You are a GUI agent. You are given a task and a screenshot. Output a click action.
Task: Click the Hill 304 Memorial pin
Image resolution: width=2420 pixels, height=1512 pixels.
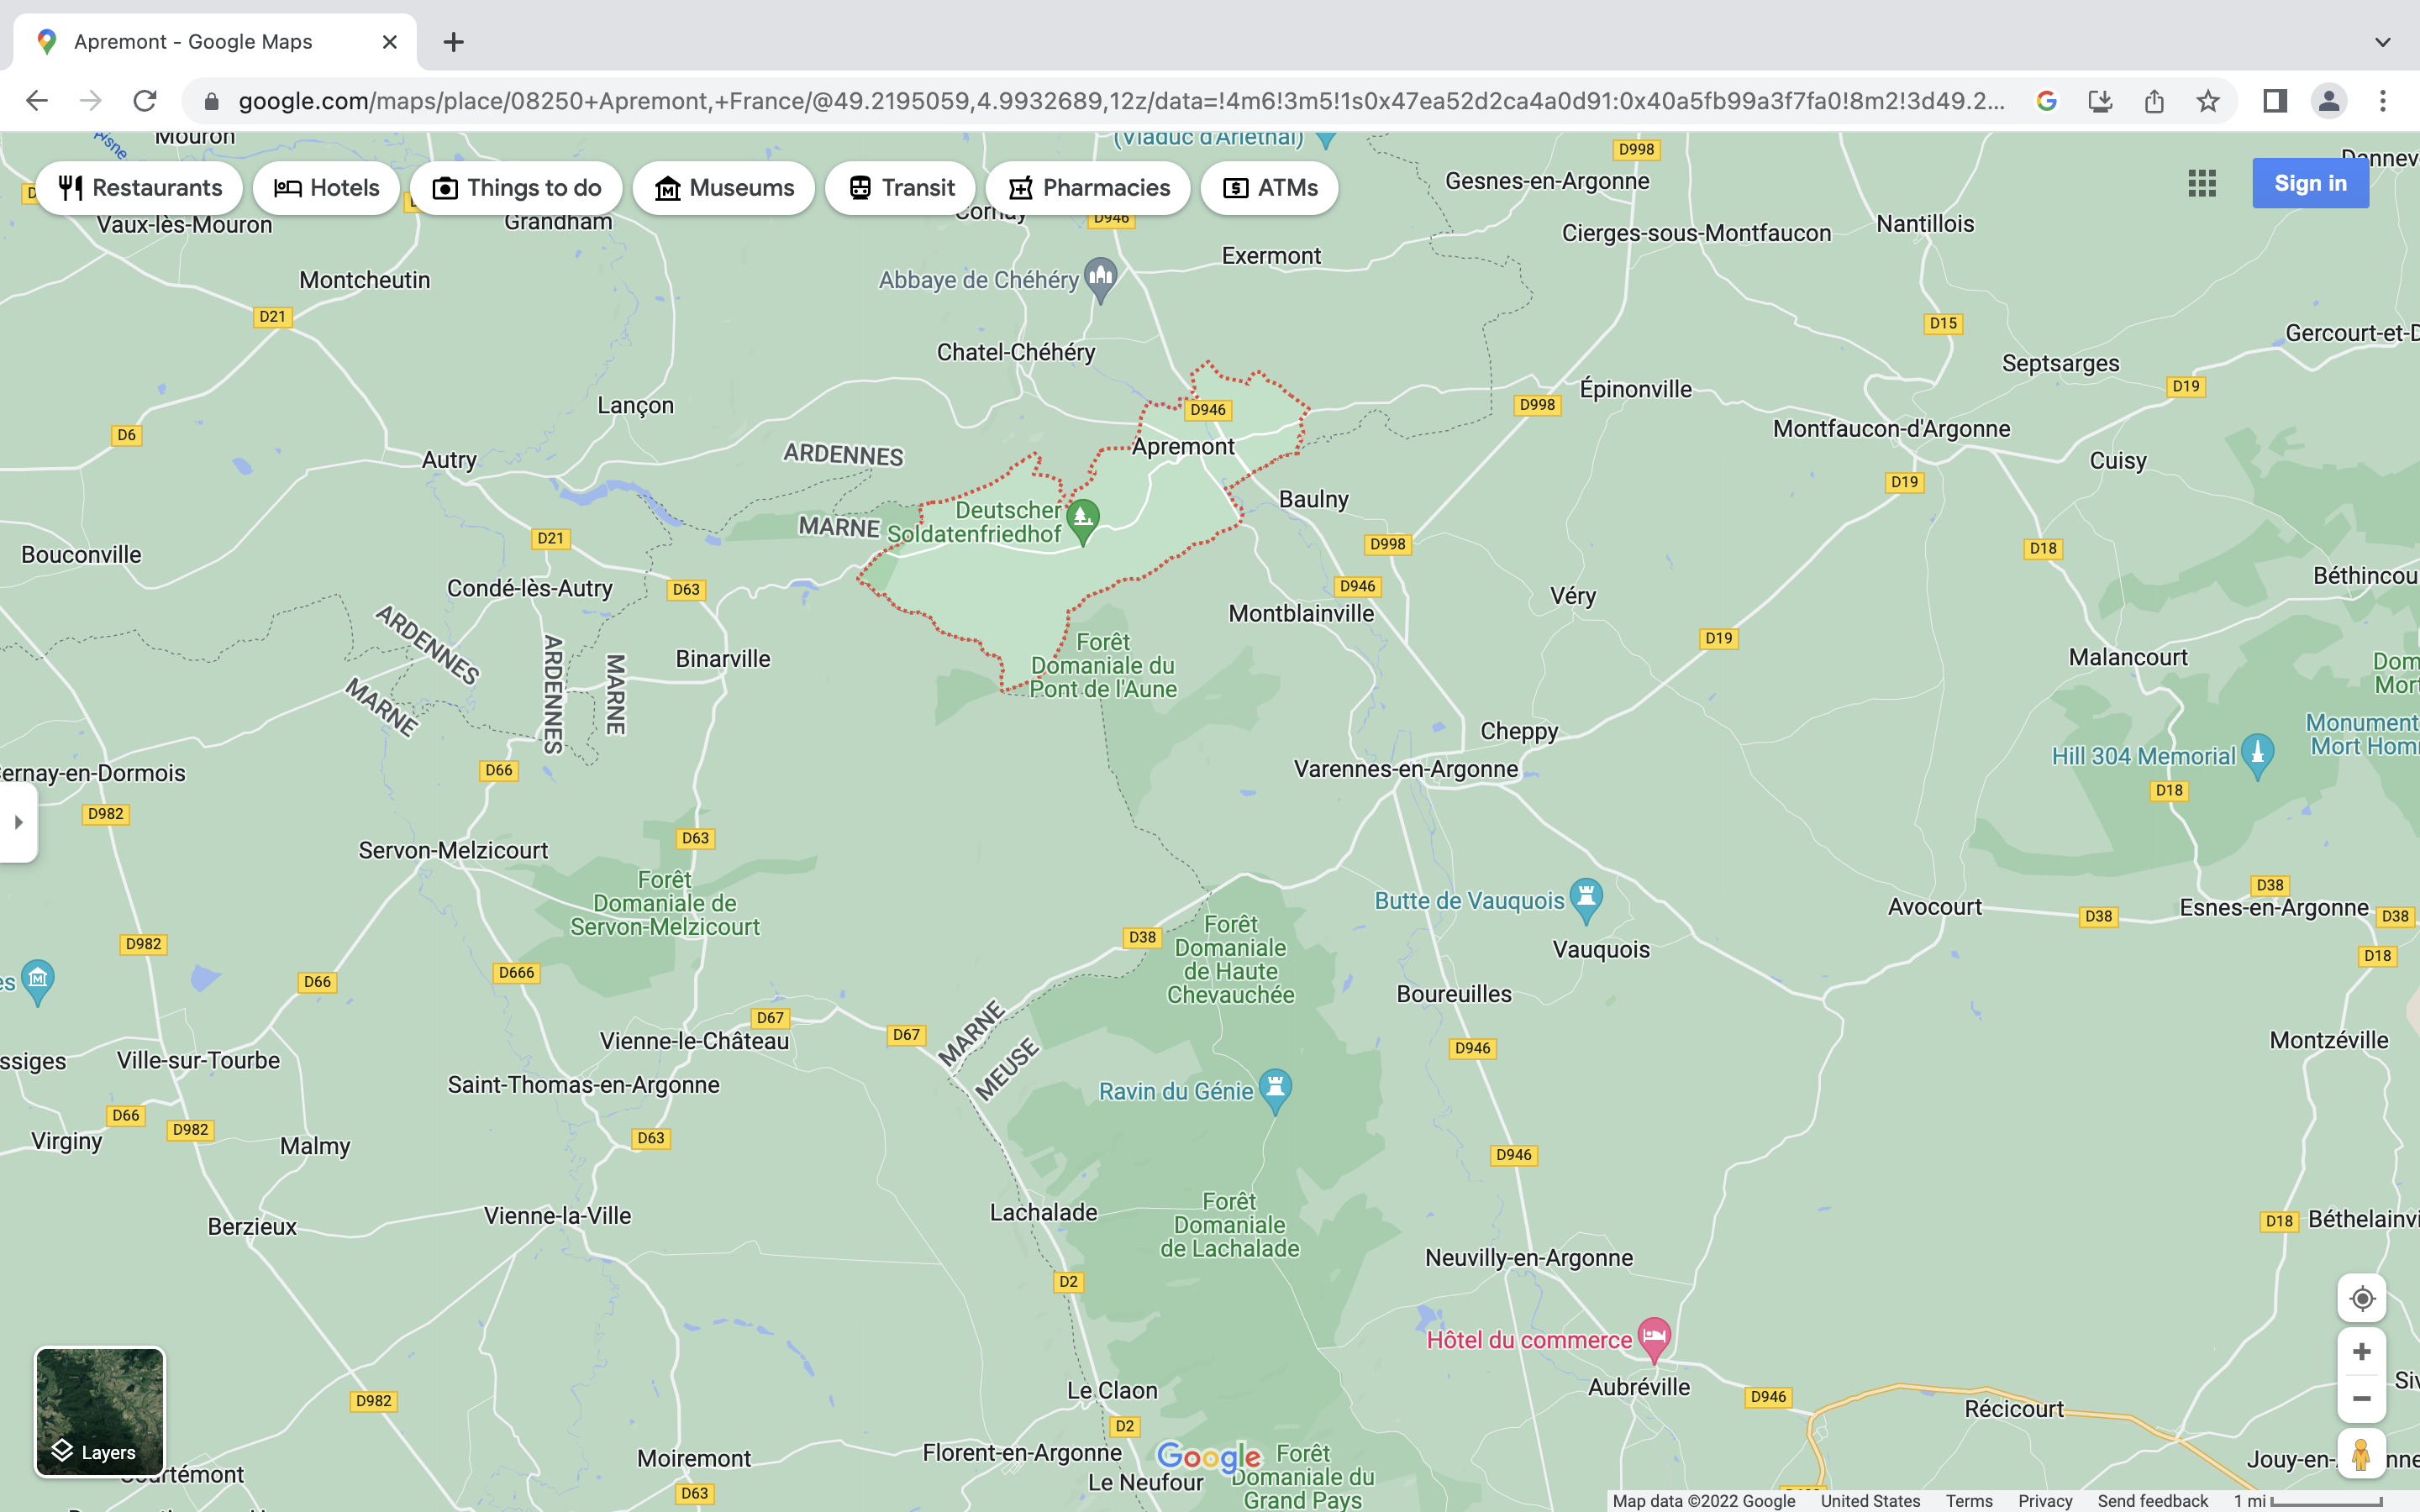[2257, 753]
